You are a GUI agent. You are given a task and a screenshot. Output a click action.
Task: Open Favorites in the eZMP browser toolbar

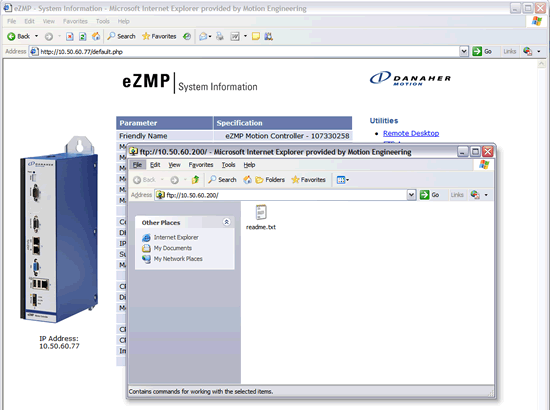pos(159,36)
